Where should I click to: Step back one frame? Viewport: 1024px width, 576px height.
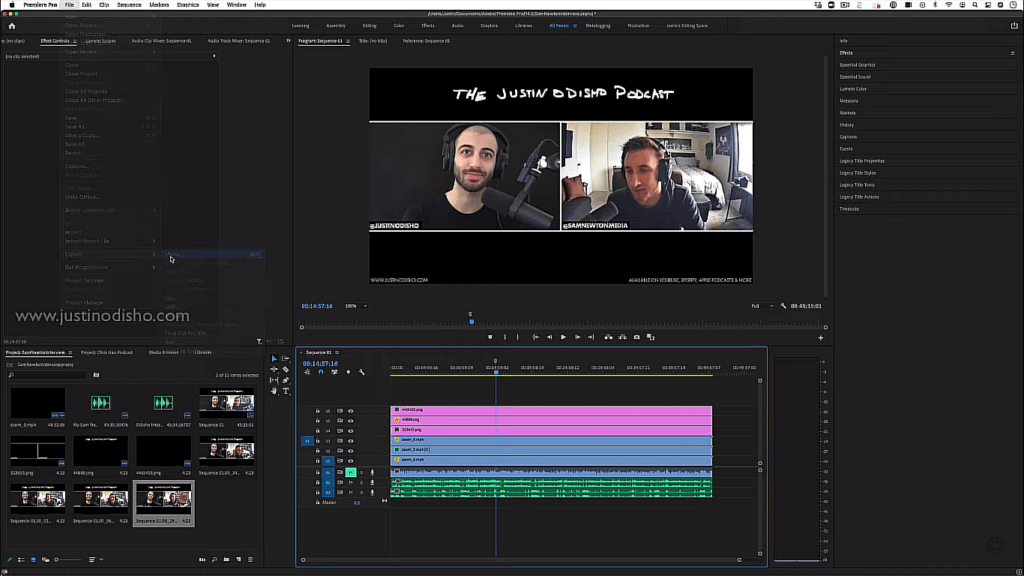(549, 337)
